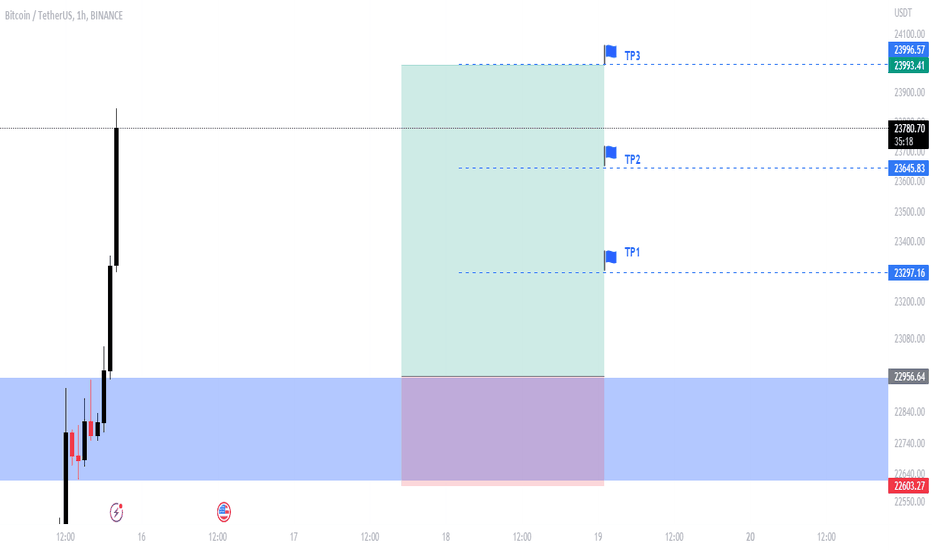The height and width of the screenshot is (550, 932).
Task: Select the 23996.57 blue price label
Action: pos(909,50)
